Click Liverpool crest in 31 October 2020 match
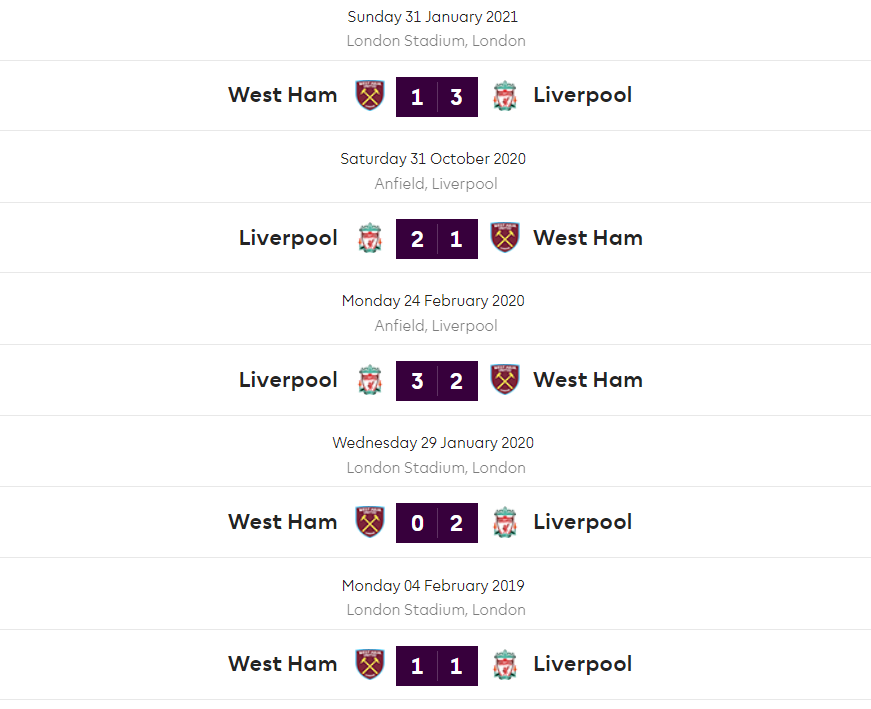This screenshot has width=871, height=709. point(370,238)
